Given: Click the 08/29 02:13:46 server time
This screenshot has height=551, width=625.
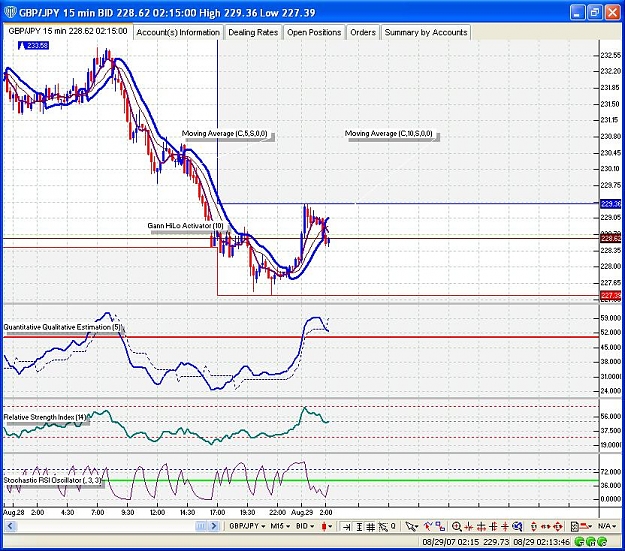Looking at the screenshot, I should point(542,542).
